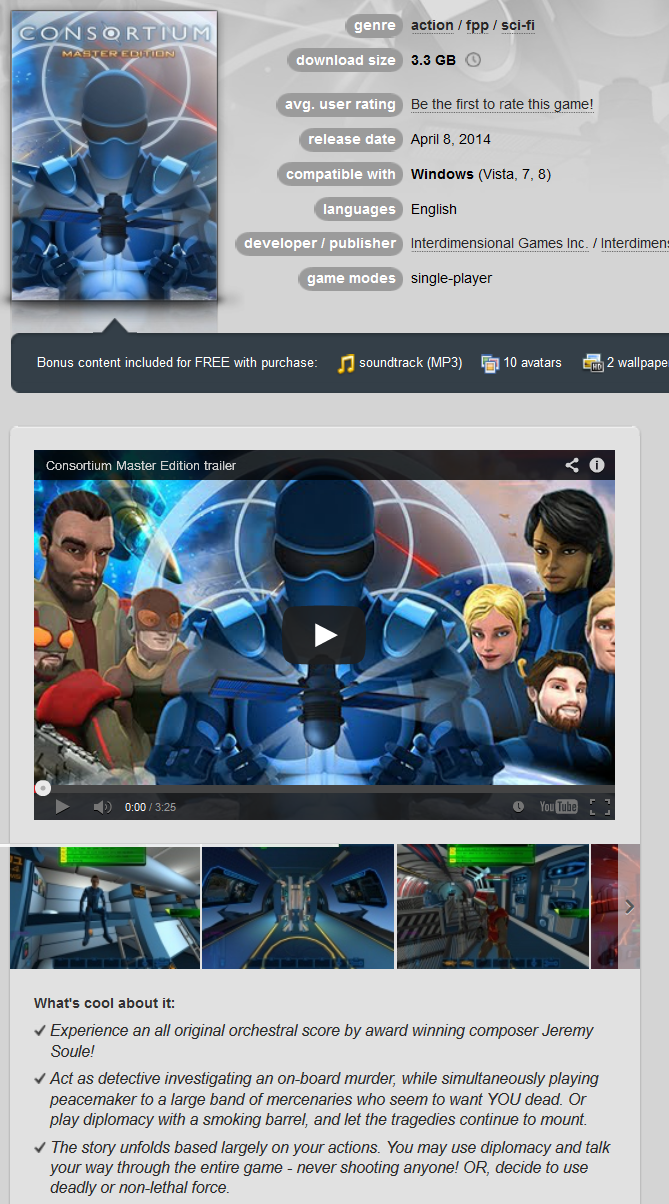
Task: Click 'Be the first to rate this game!'
Action: (x=503, y=104)
